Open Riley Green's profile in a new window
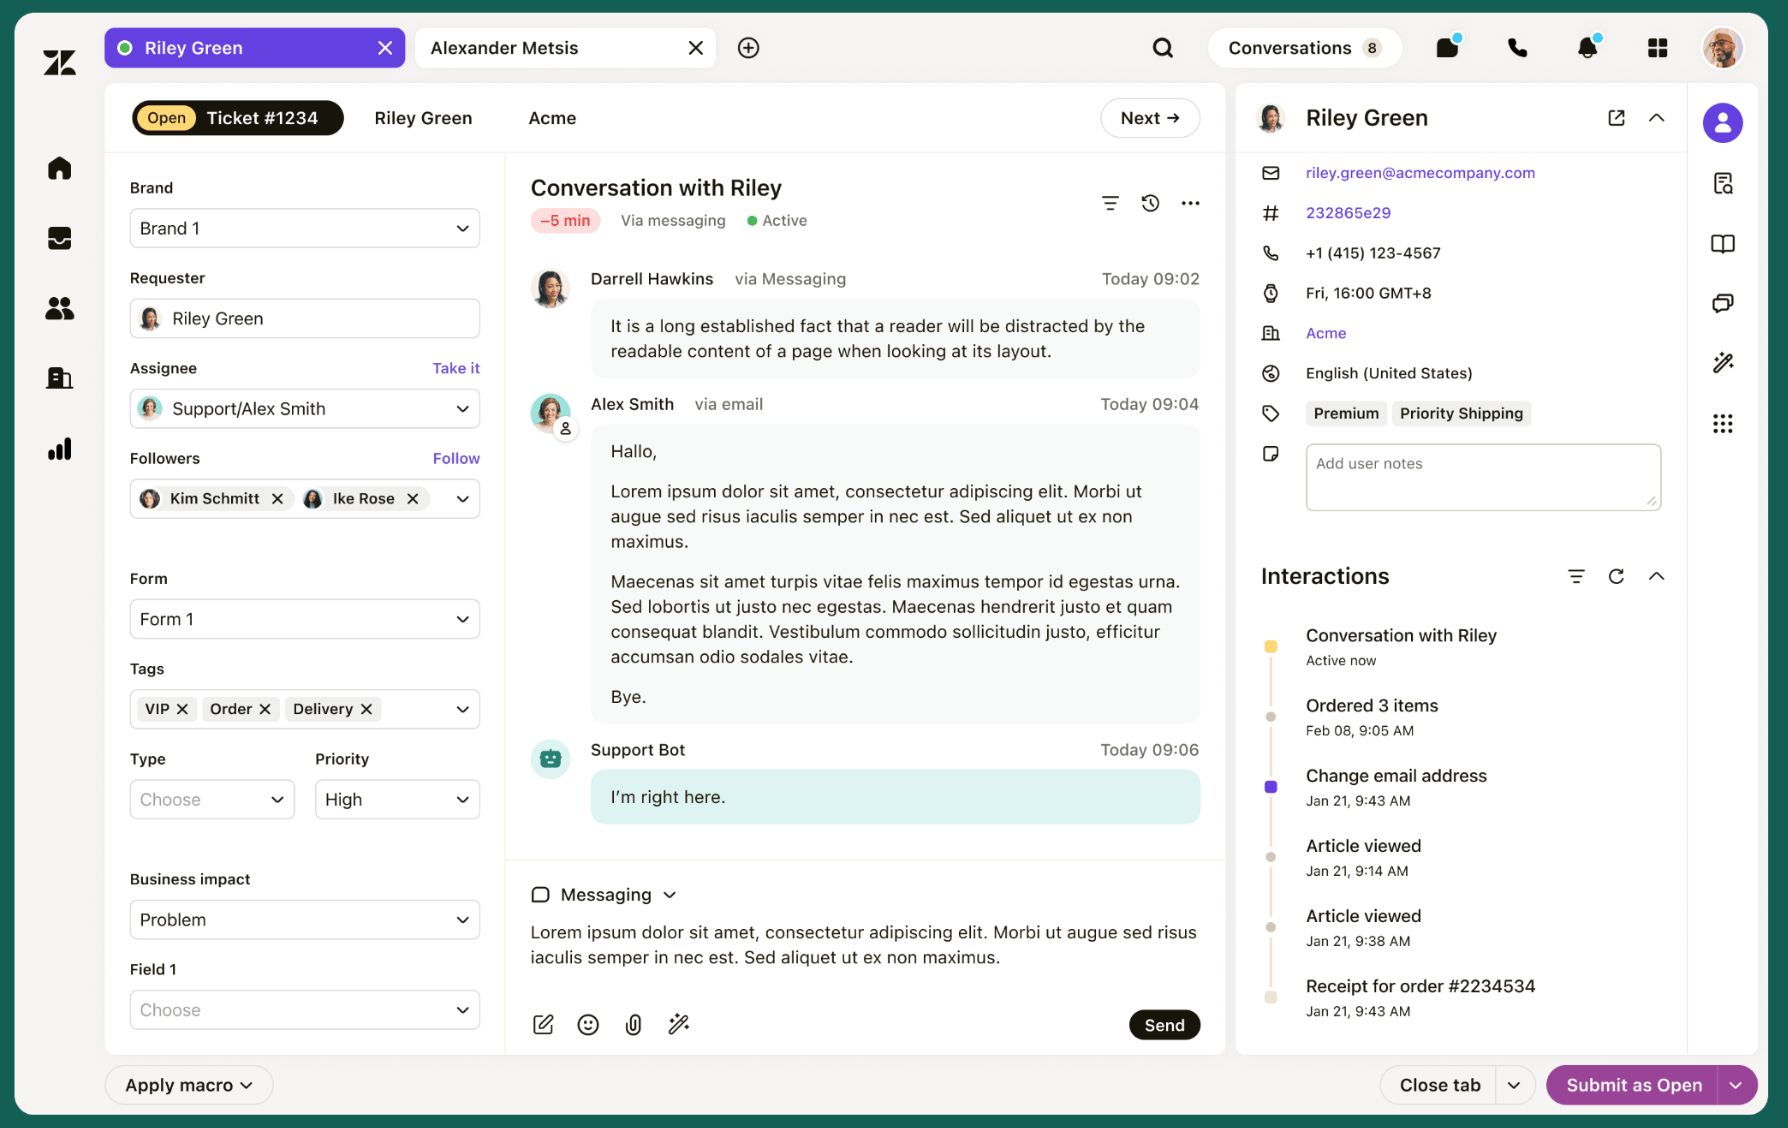Viewport: 1788px width, 1128px height. pyautogui.click(x=1616, y=118)
